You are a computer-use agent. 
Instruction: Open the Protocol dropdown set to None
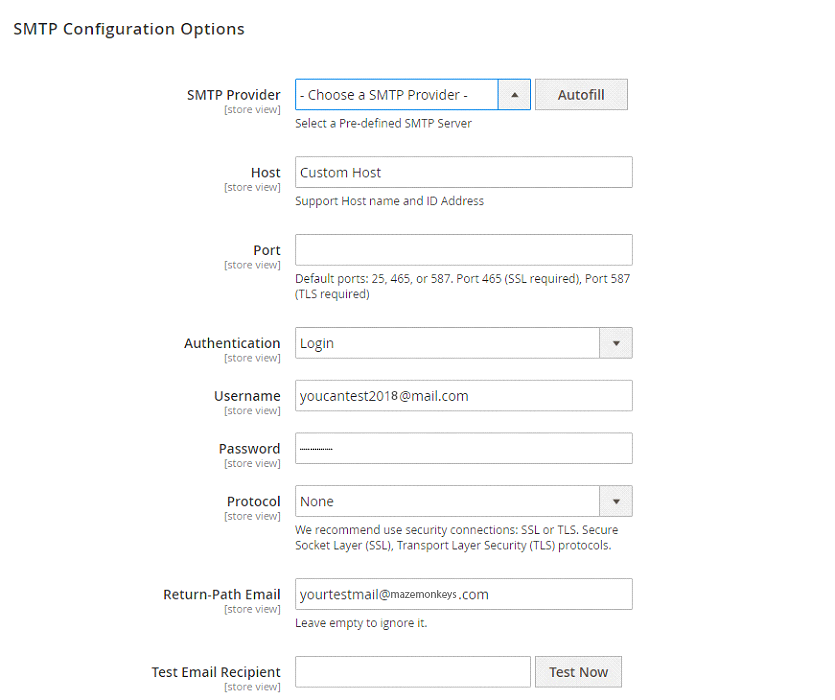(463, 501)
